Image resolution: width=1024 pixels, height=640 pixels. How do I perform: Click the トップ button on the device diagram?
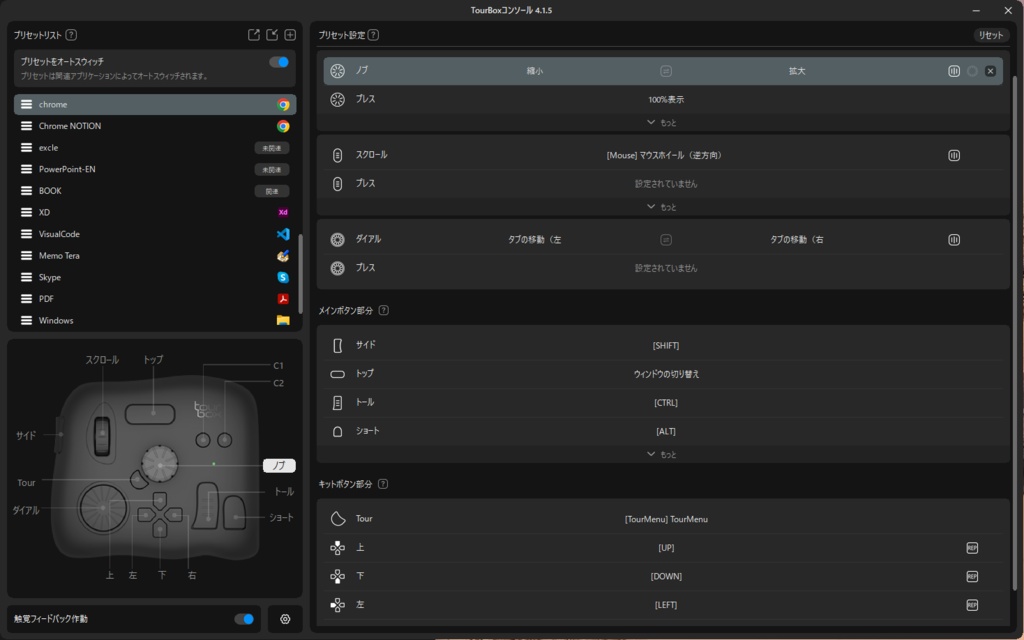point(150,414)
